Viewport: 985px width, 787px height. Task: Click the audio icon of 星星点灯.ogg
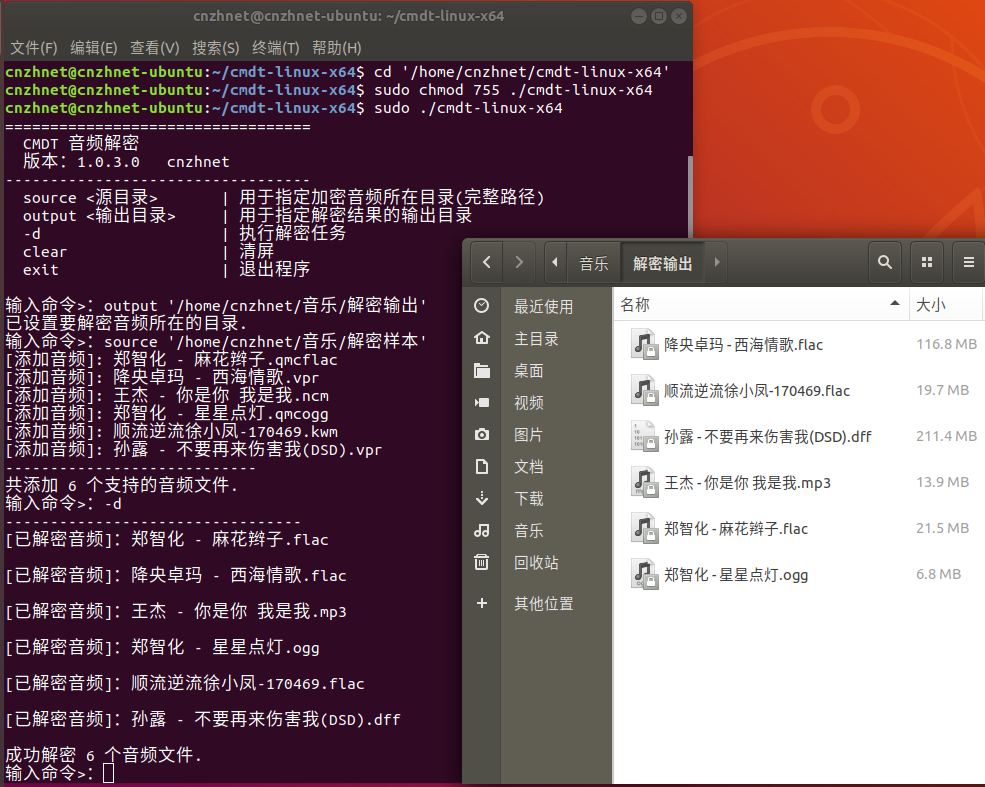[x=644, y=575]
